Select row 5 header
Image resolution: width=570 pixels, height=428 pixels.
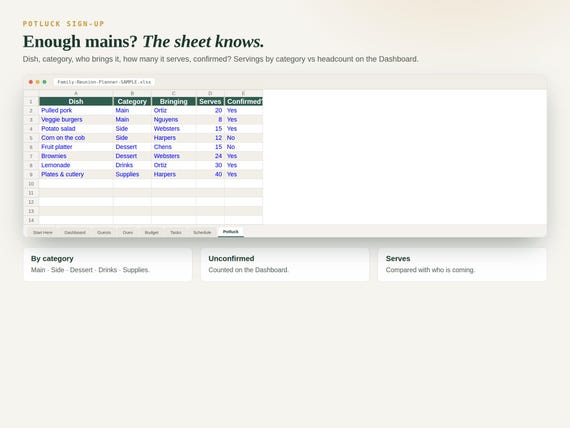(x=31, y=138)
